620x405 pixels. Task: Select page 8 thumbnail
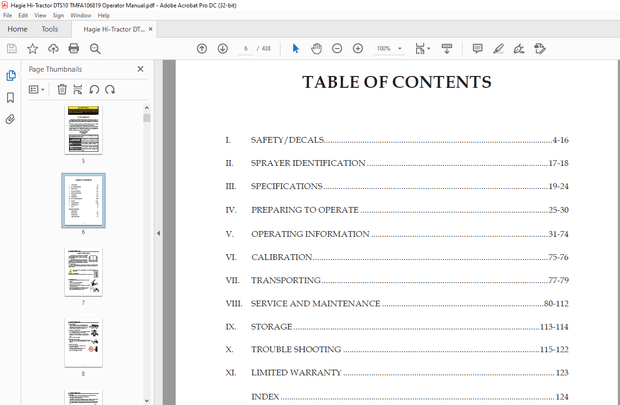tap(83, 343)
